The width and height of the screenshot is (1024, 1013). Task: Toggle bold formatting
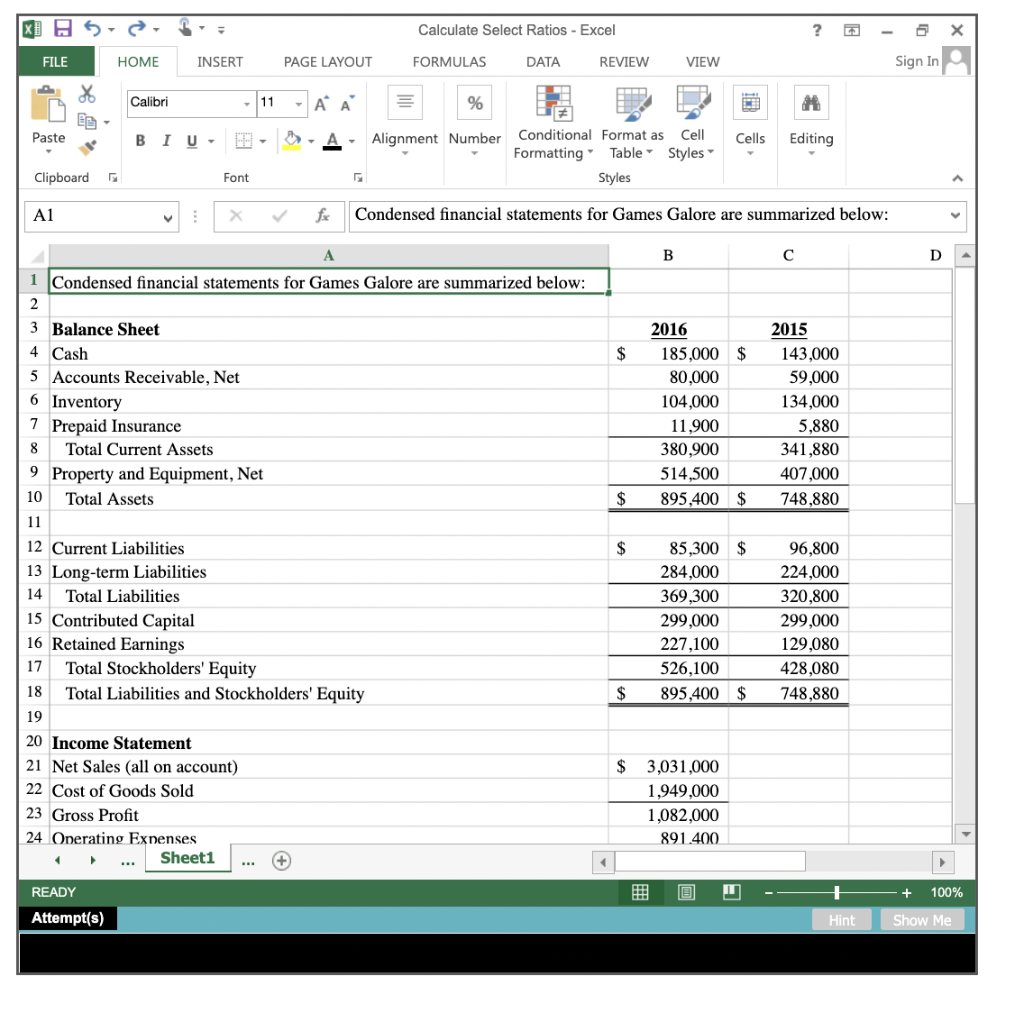click(139, 141)
